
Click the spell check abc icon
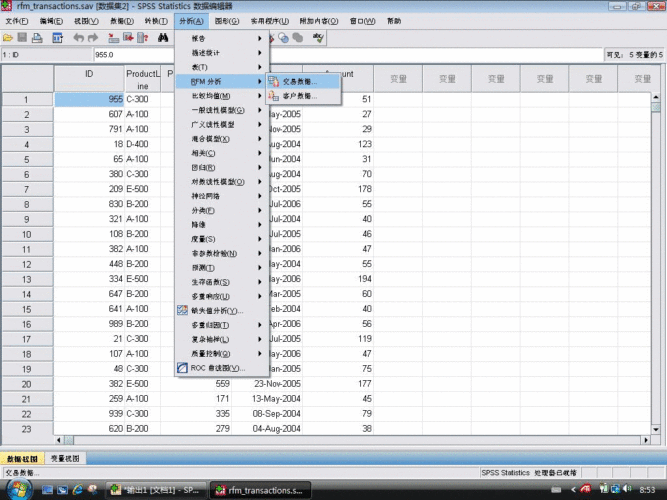[x=318, y=38]
